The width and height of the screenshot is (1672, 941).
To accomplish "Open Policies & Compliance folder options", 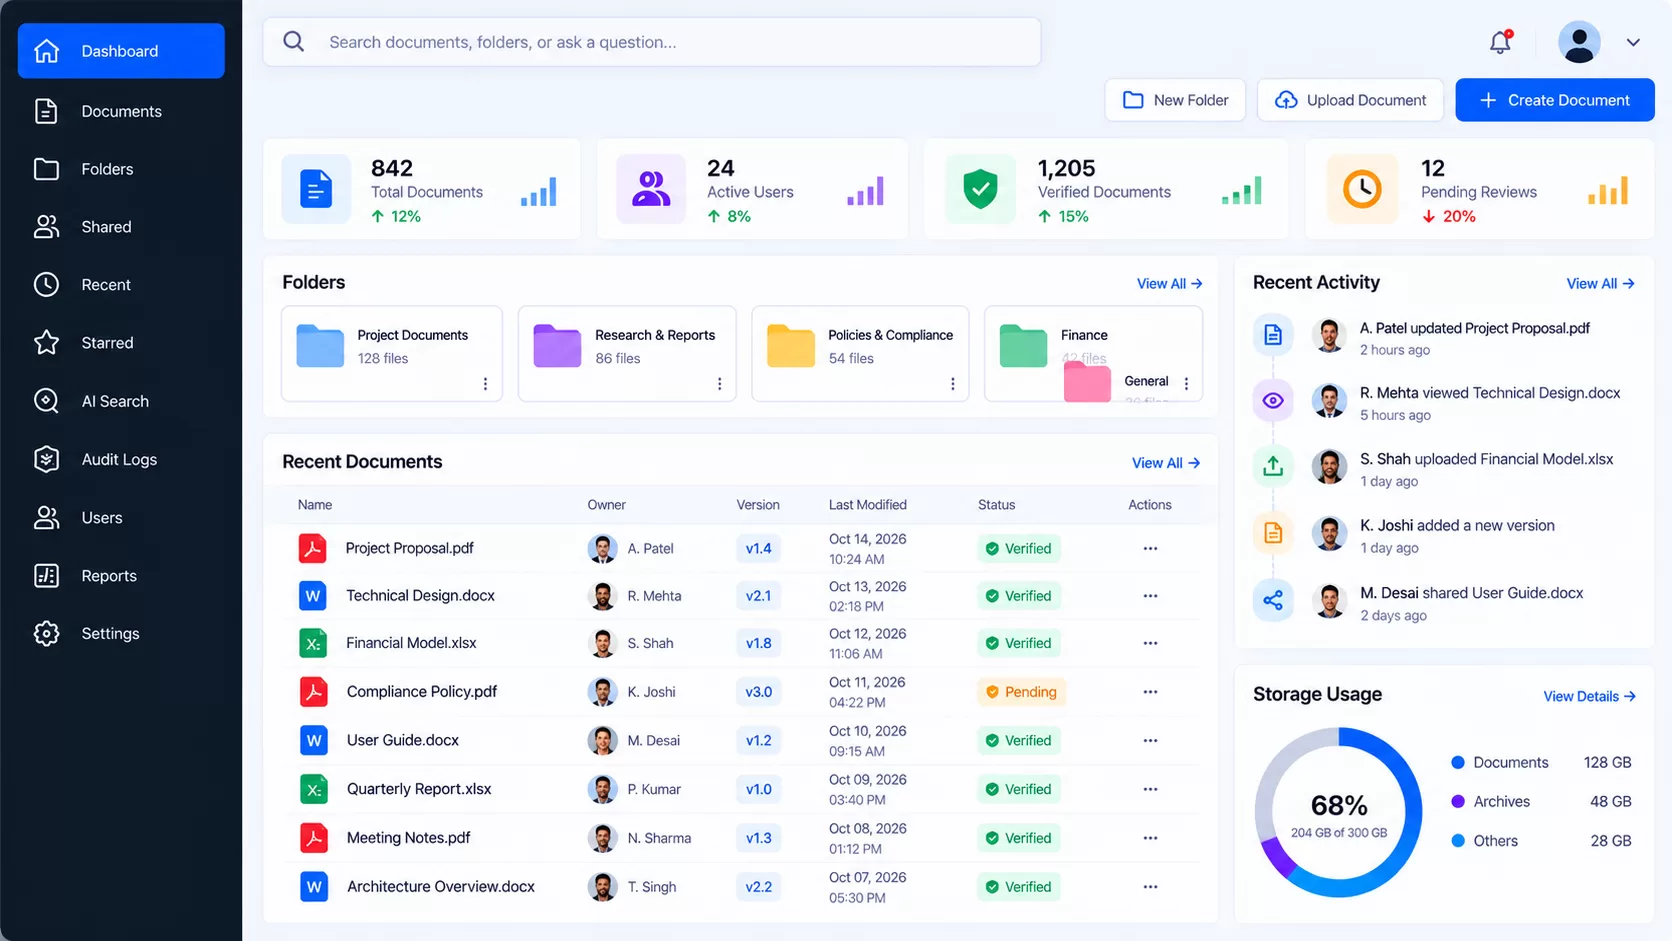I will click(952, 384).
